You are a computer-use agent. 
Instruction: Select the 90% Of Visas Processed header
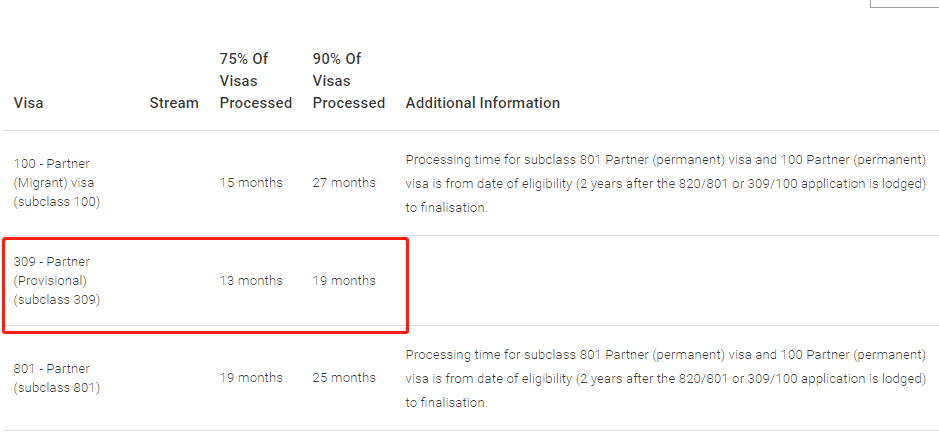point(349,81)
